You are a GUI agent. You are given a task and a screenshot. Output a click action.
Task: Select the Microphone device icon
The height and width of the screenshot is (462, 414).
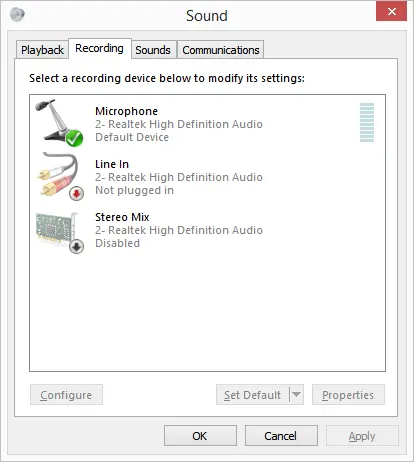[x=59, y=122]
